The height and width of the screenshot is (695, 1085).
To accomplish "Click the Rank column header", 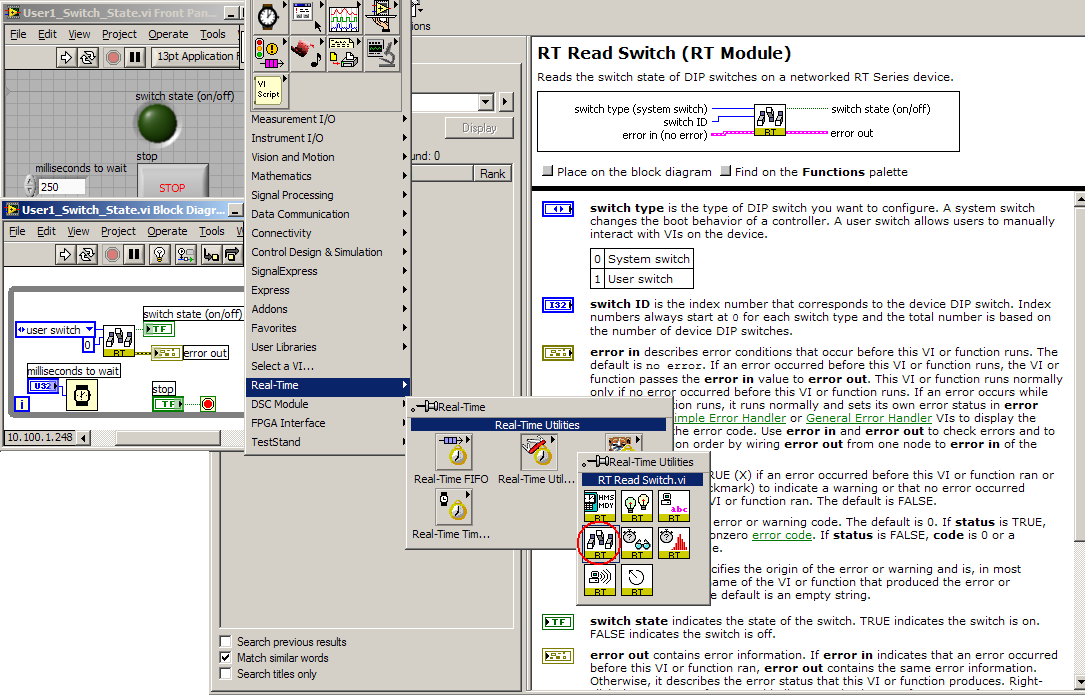I will (x=493, y=174).
